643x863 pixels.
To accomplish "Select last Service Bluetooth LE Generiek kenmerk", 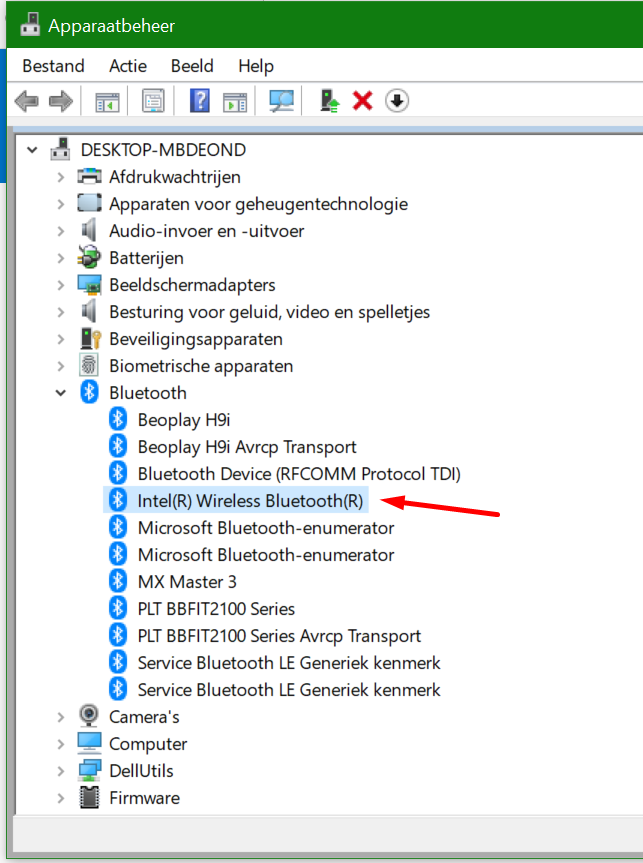I will pos(289,689).
